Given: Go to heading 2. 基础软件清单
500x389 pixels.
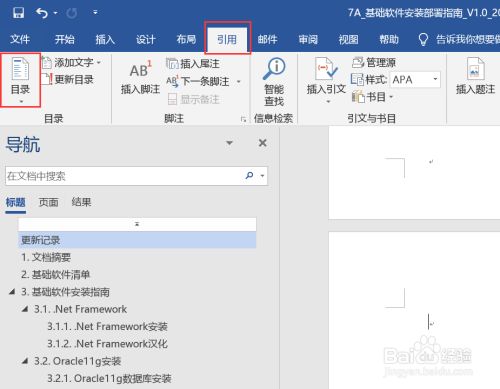Looking at the screenshot, I should click(56, 275).
